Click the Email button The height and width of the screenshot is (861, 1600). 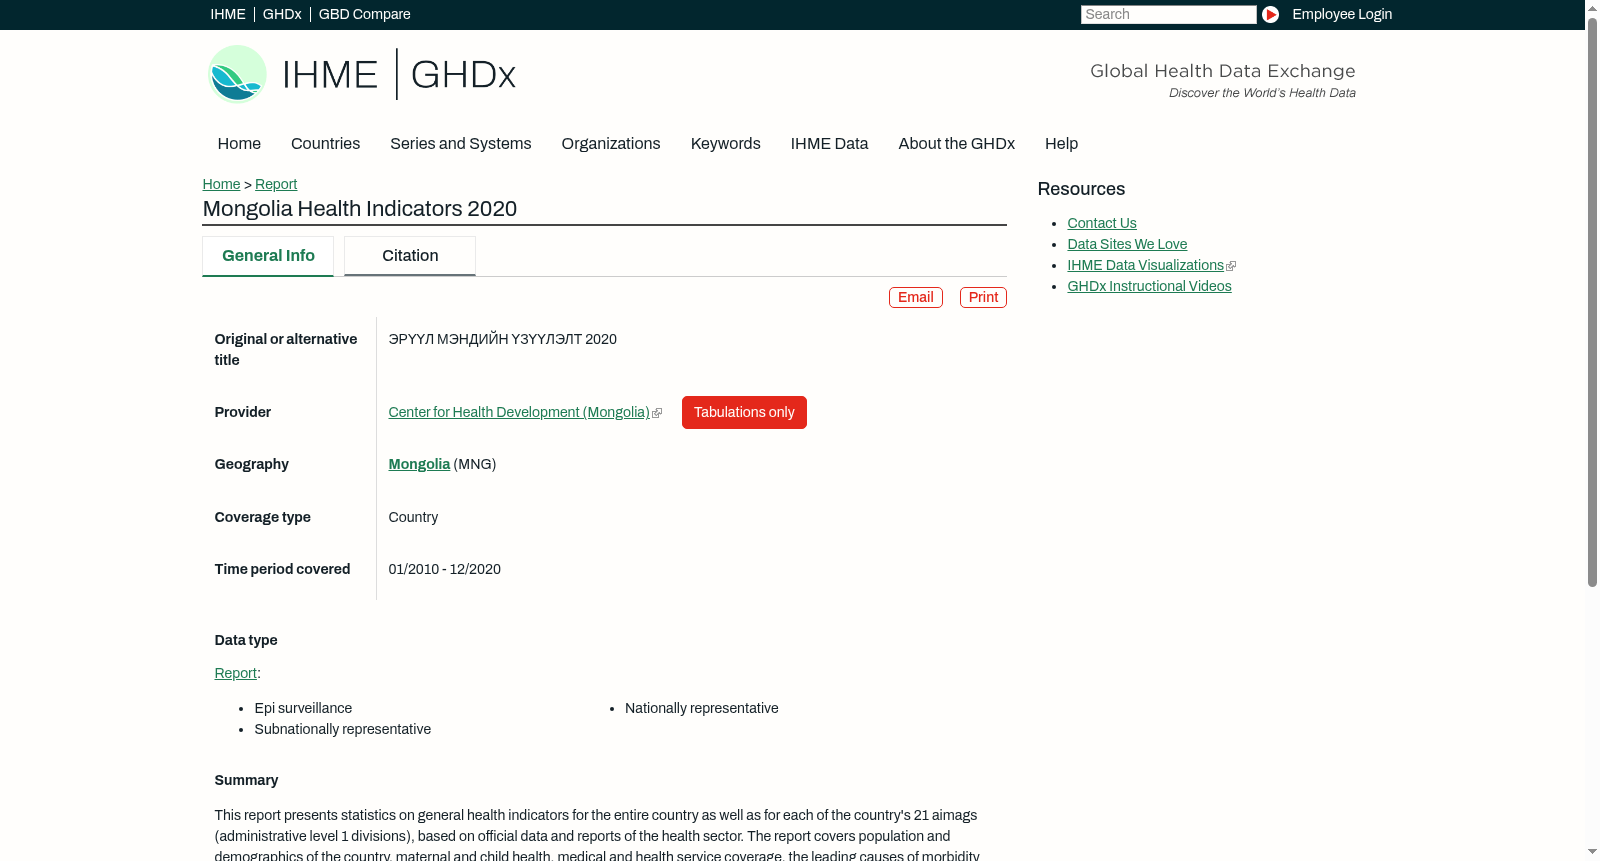[x=915, y=297]
